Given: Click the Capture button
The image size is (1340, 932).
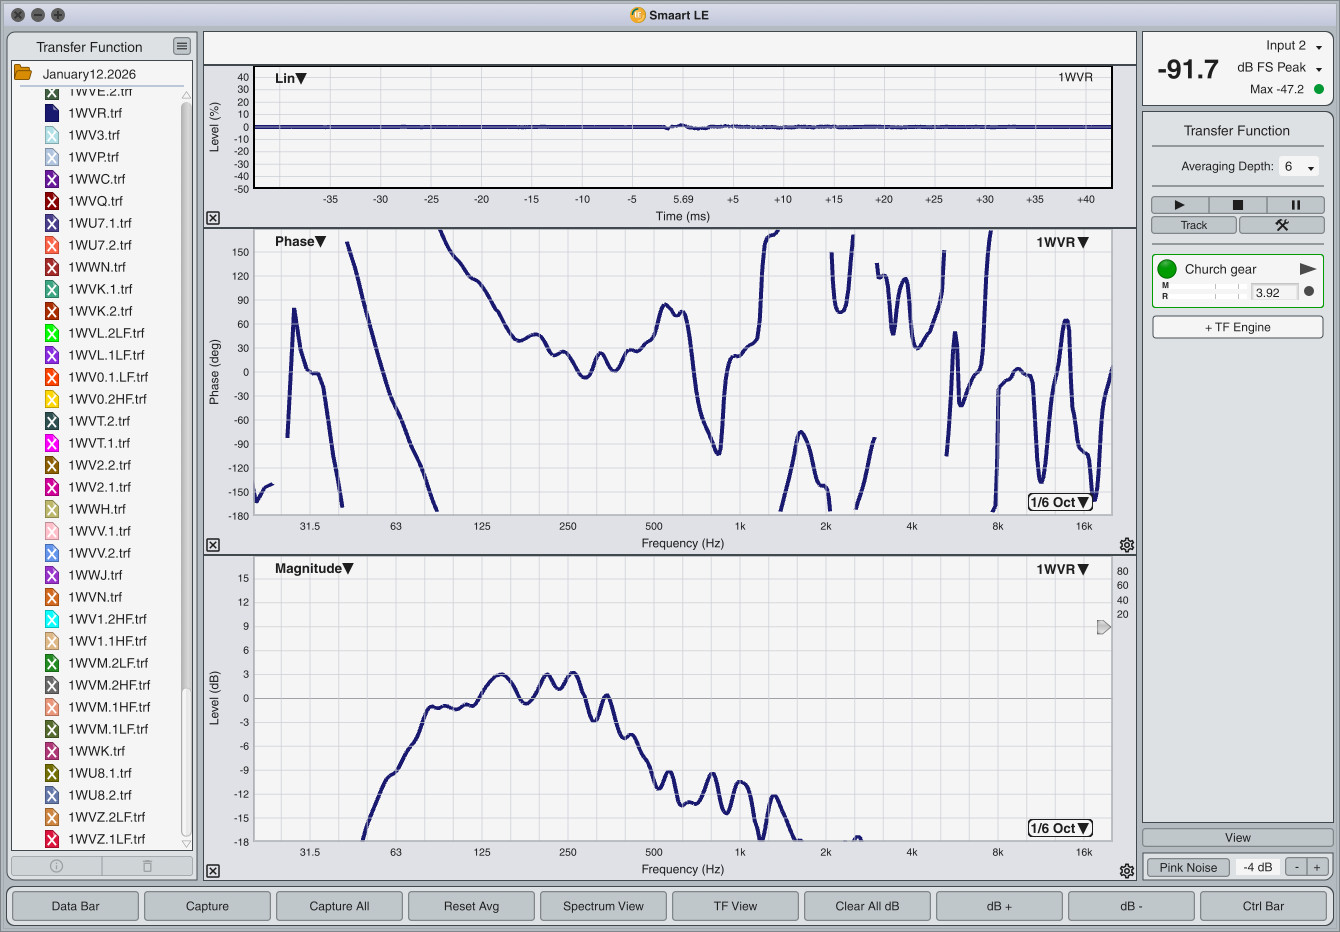Looking at the screenshot, I should (x=208, y=906).
